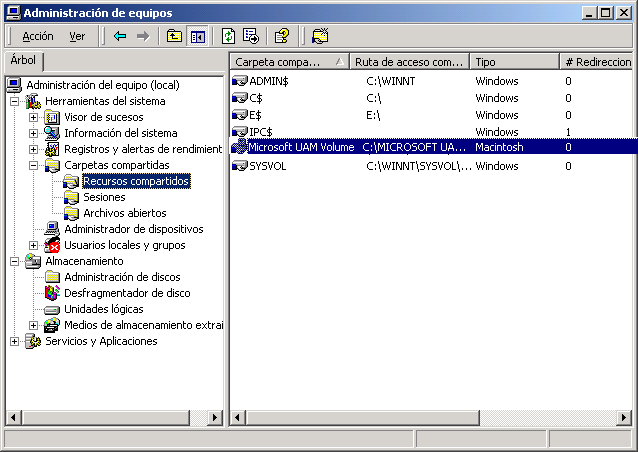The width and height of the screenshot is (638, 452).
Task: Expand the Información del sistema node
Action: pyautogui.click(x=33, y=133)
